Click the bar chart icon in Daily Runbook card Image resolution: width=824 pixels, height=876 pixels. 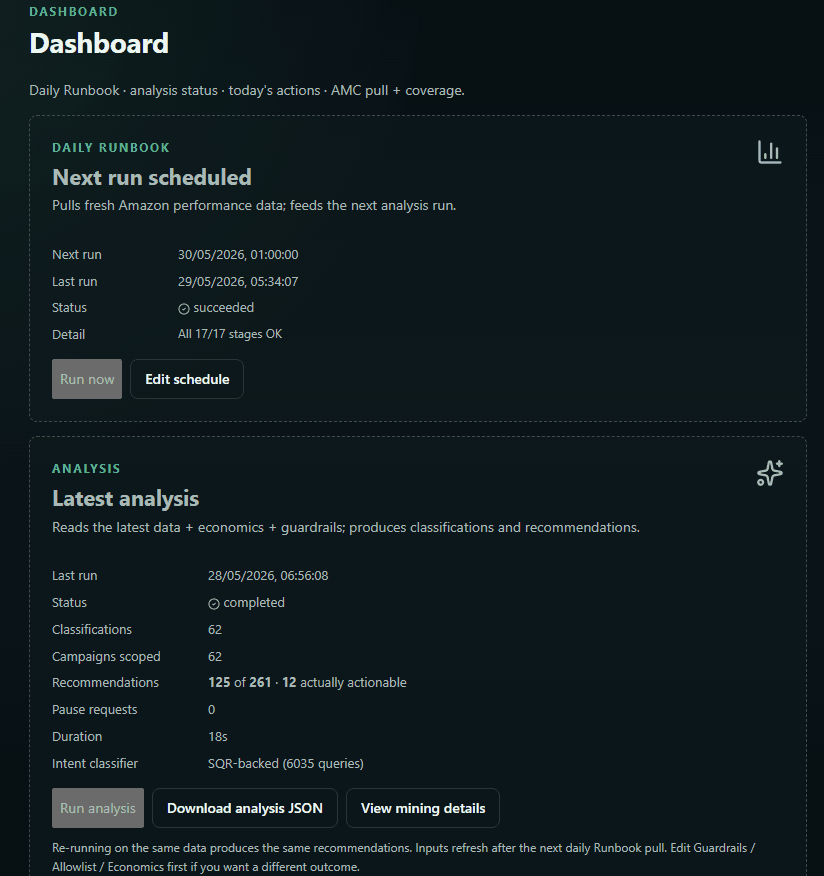tap(769, 152)
